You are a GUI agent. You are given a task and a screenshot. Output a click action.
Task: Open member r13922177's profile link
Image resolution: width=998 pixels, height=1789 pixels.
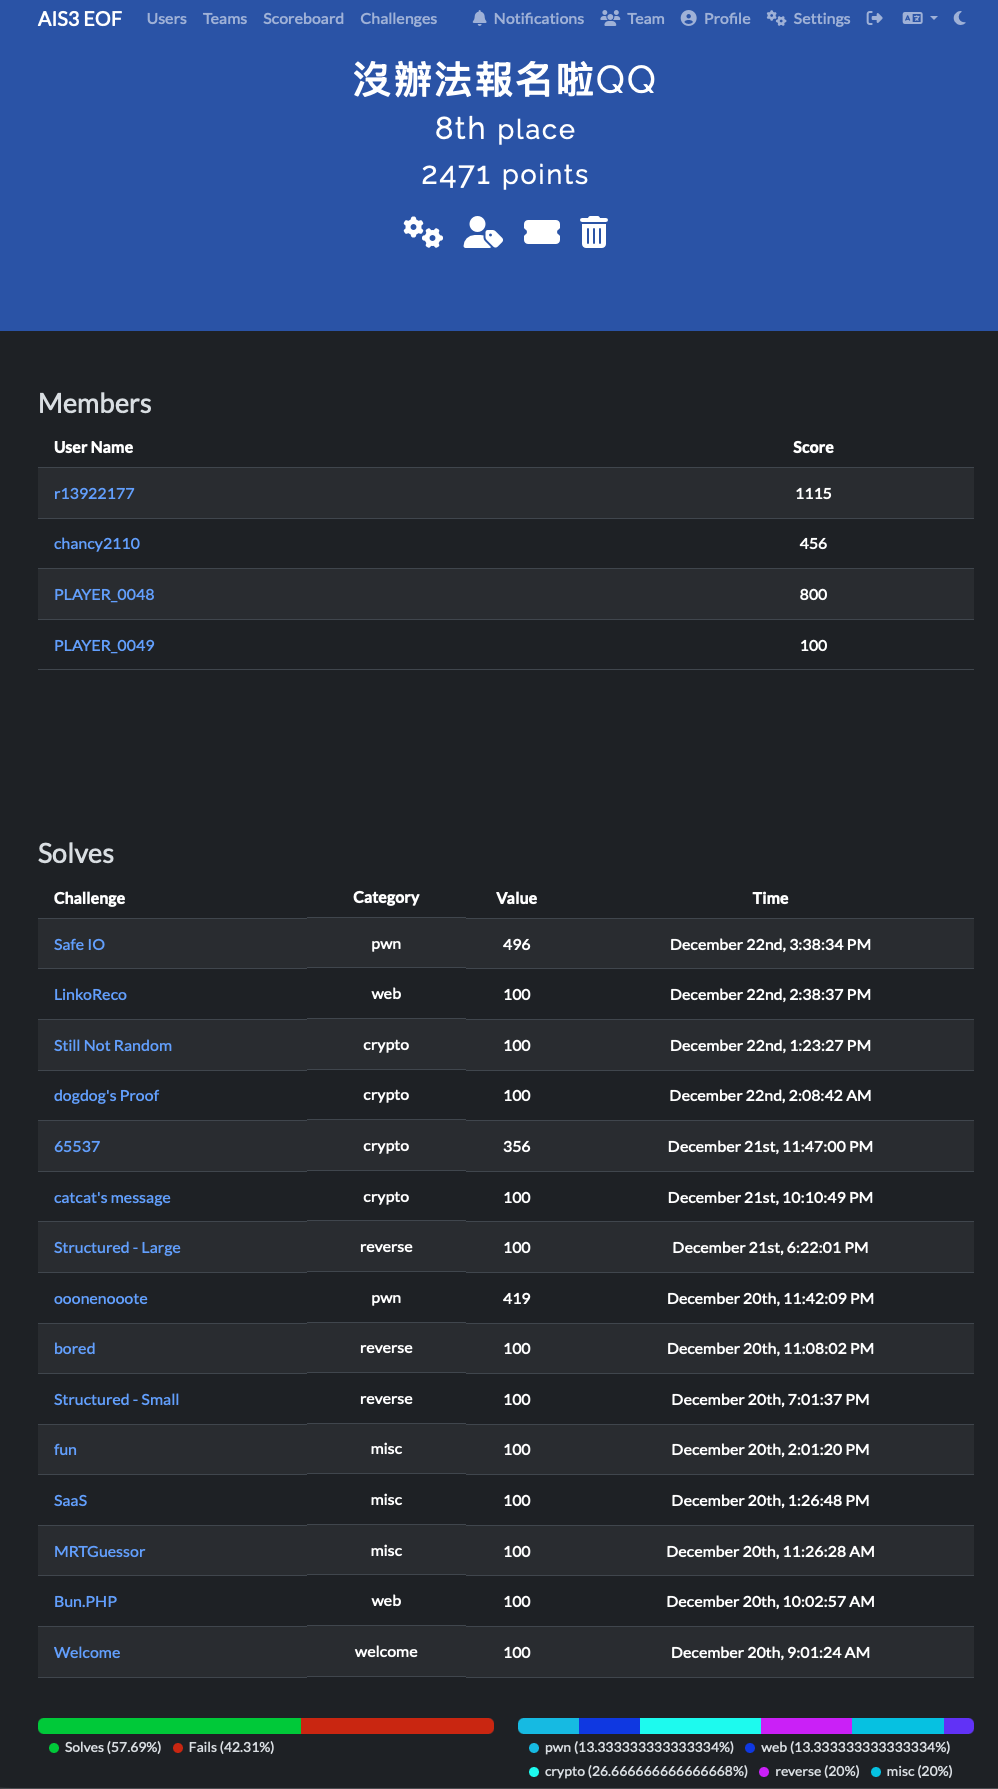pyautogui.click(x=94, y=493)
